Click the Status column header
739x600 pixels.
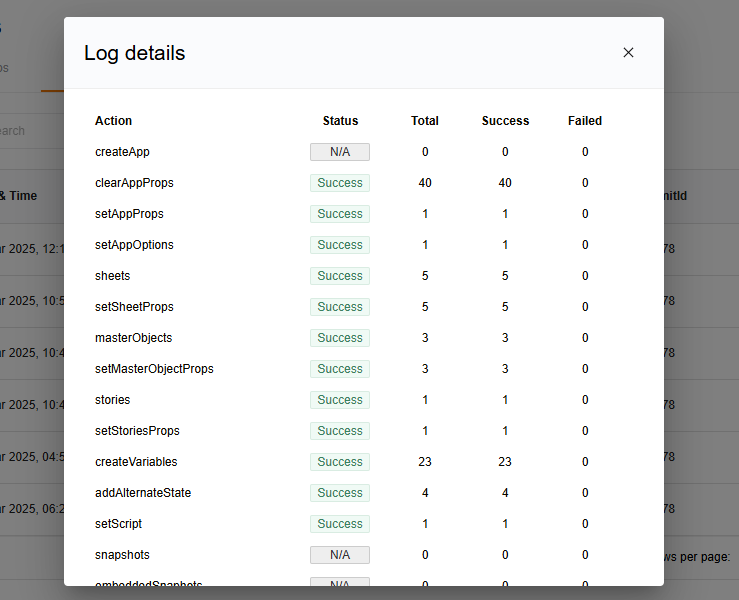click(340, 121)
